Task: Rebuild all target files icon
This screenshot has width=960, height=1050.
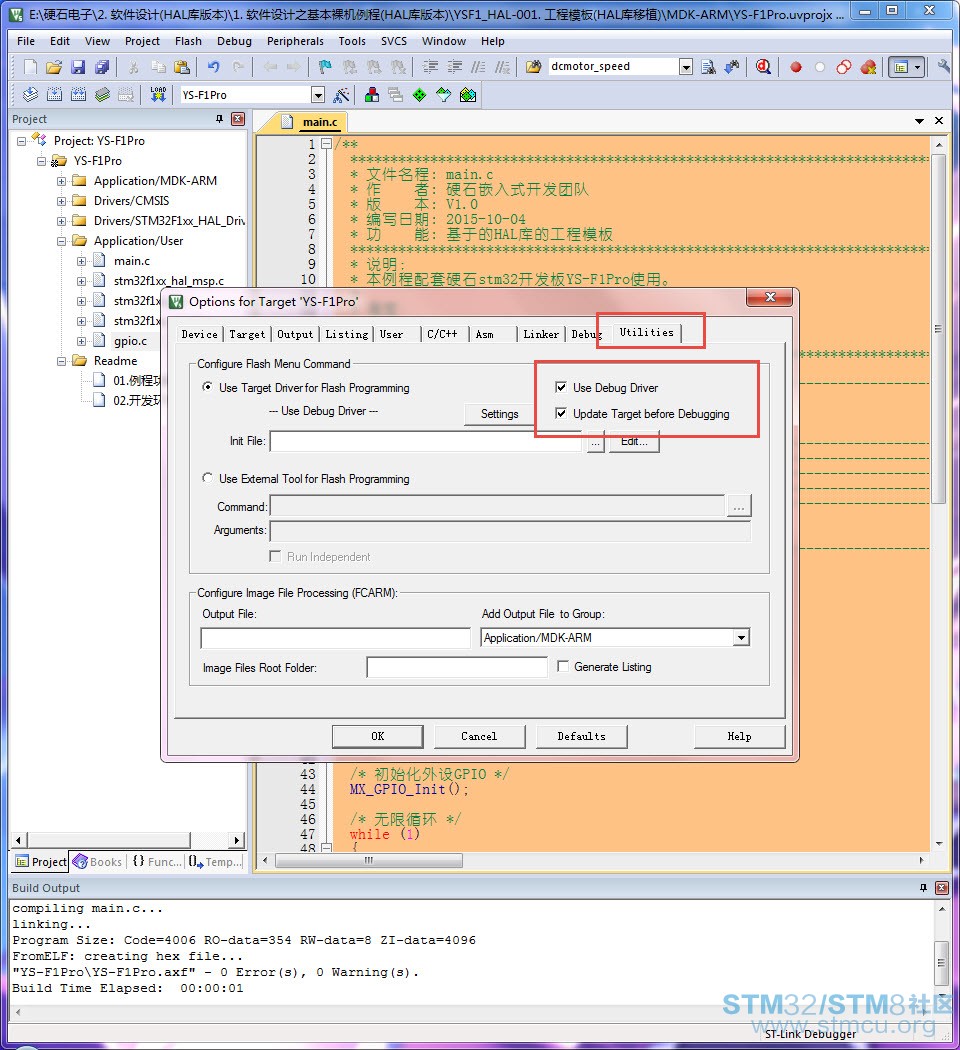Action: [x=78, y=95]
